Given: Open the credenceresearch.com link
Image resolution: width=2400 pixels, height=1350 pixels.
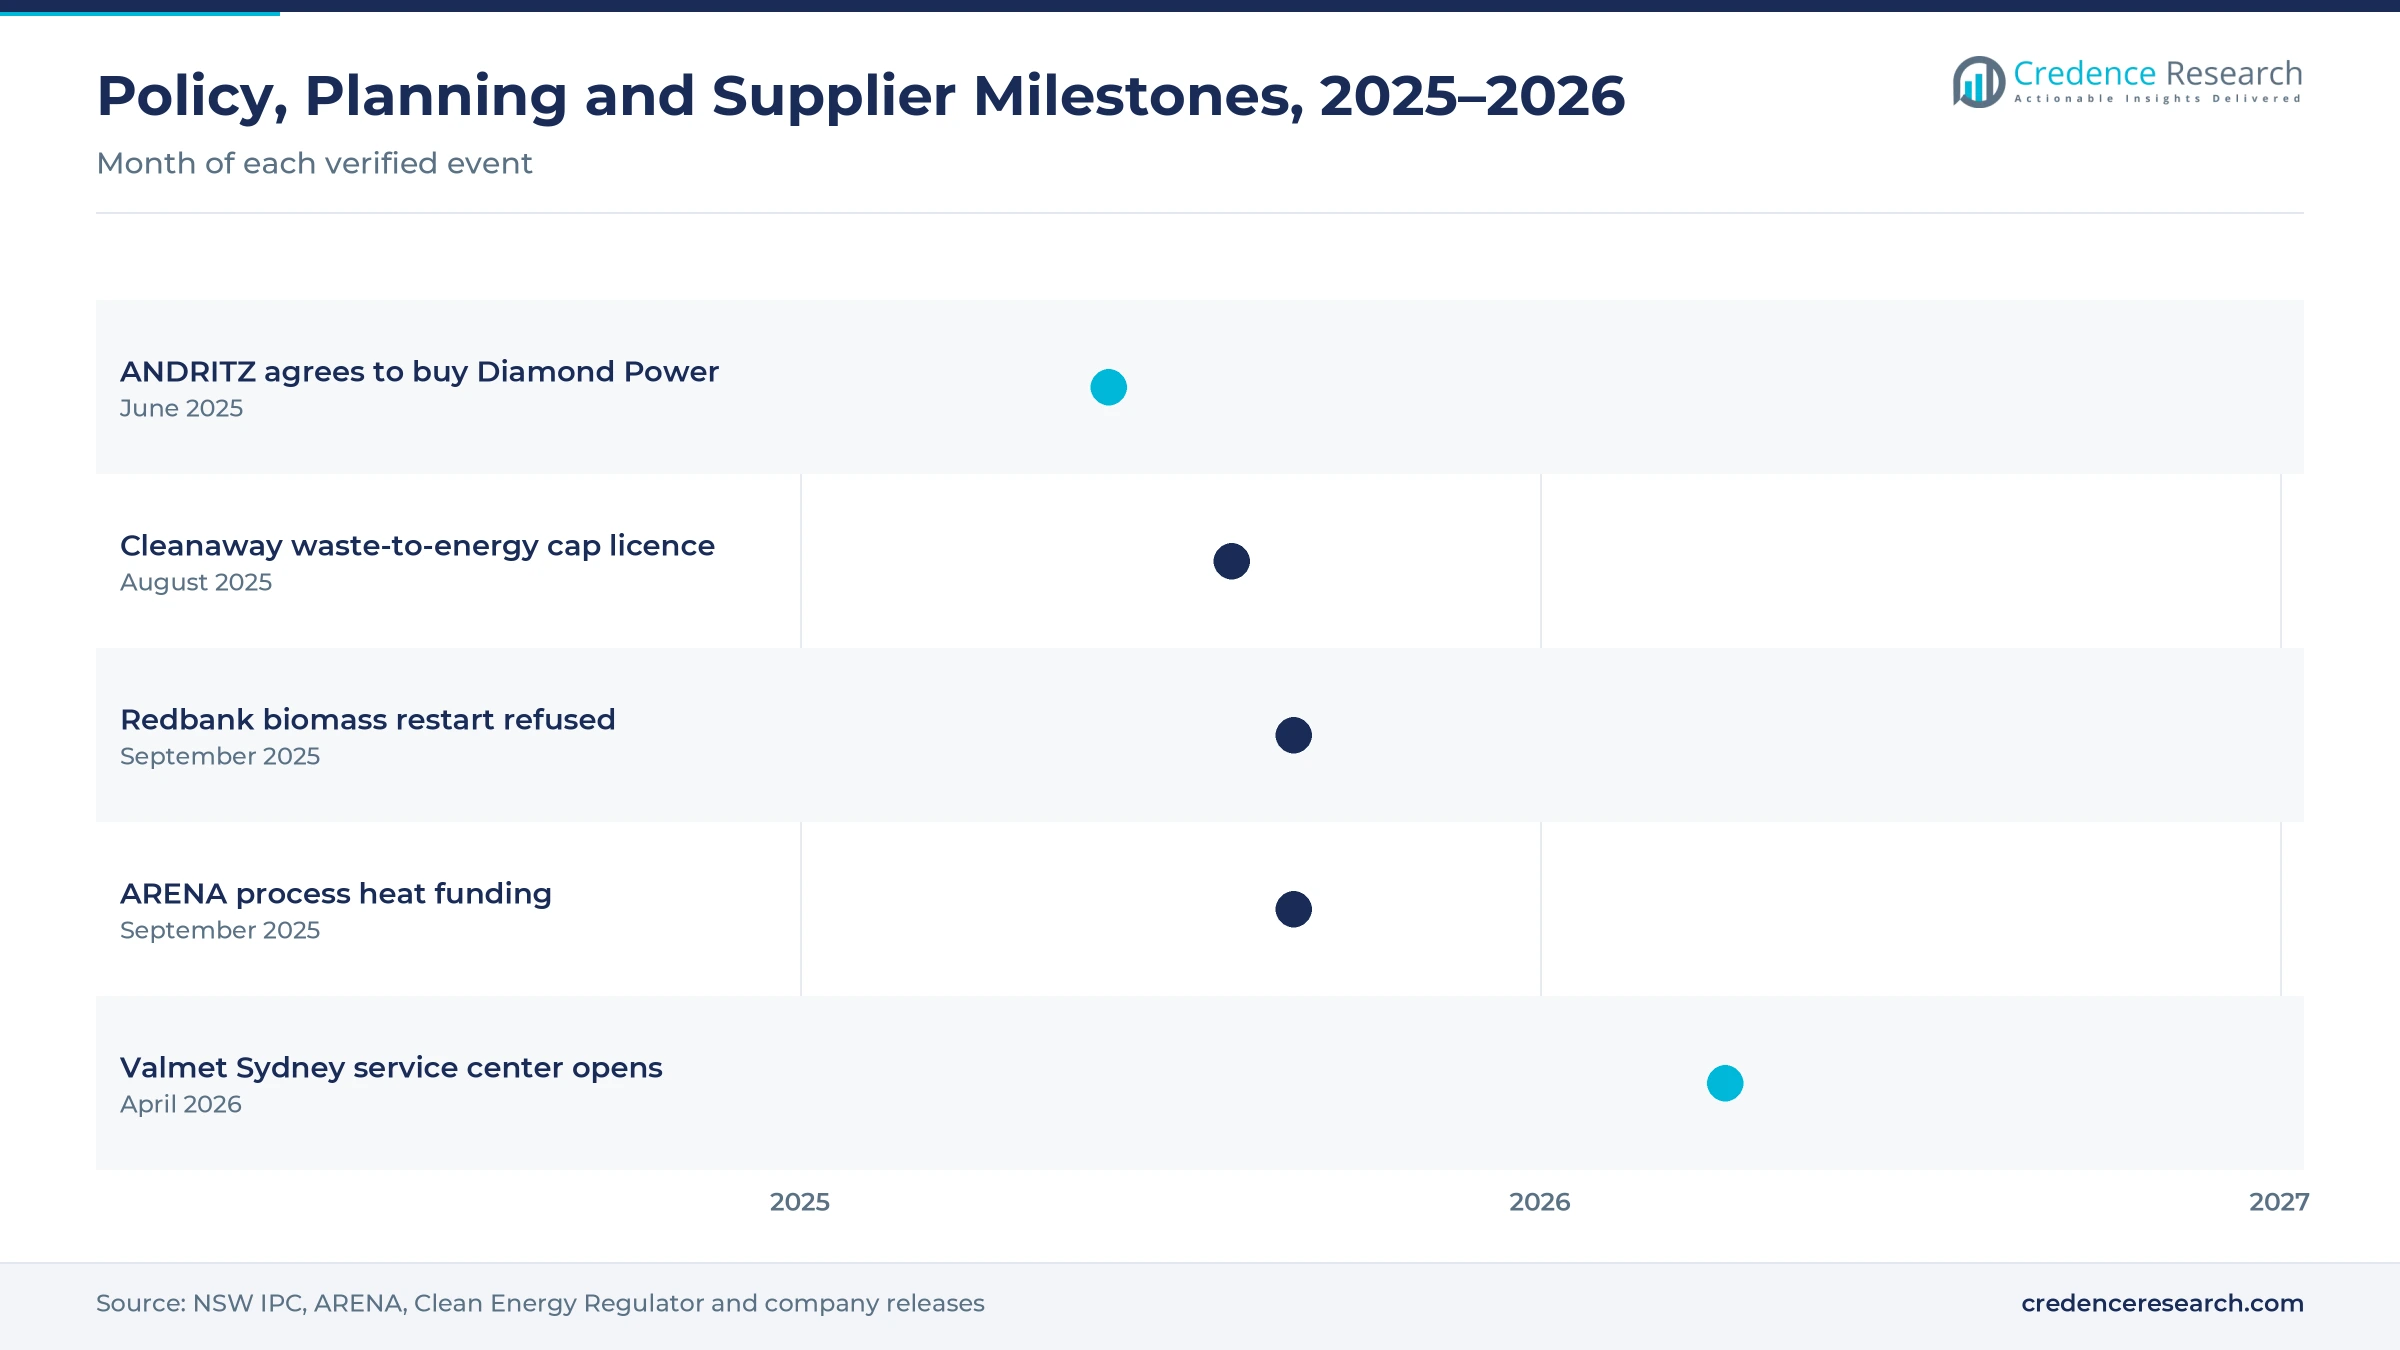Looking at the screenshot, I should coord(2162,1303).
